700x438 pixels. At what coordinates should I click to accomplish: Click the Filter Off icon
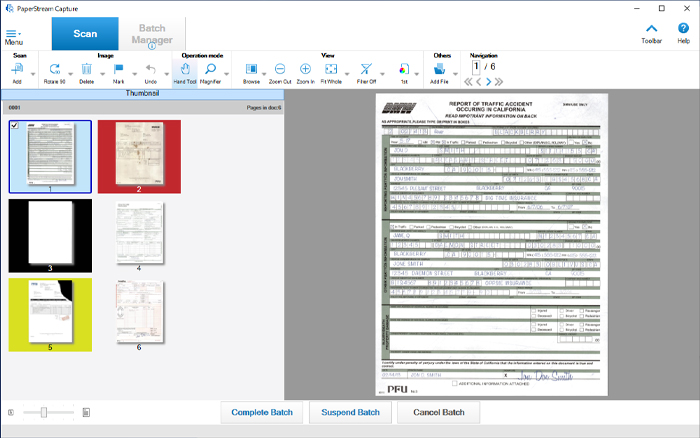point(366,69)
